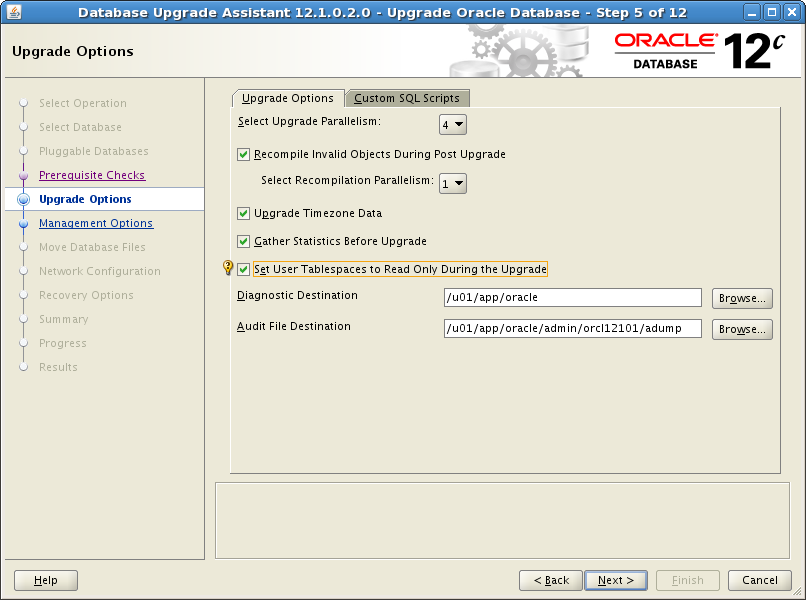The image size is (806, 600).
Task: Click Select Recompilation Parallelism label
Action: coord(347,180)
